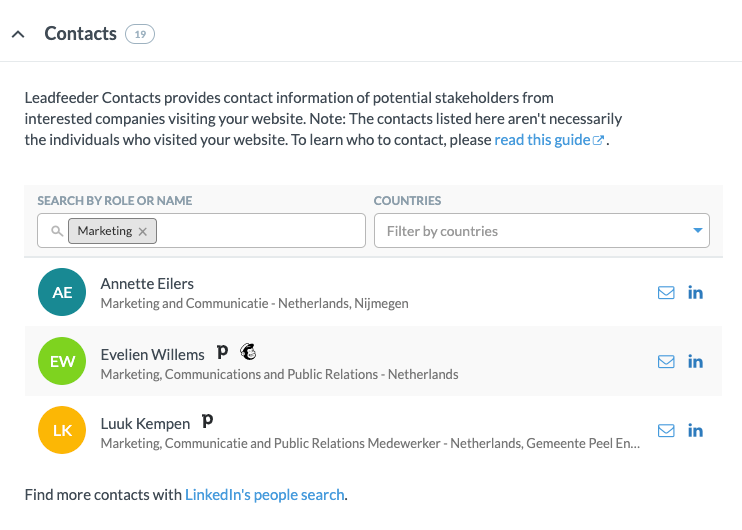The image size is (742, 530).
Task: Click the Mailchimp icon beside Evelien Willems
Action: tap(248, 352)
